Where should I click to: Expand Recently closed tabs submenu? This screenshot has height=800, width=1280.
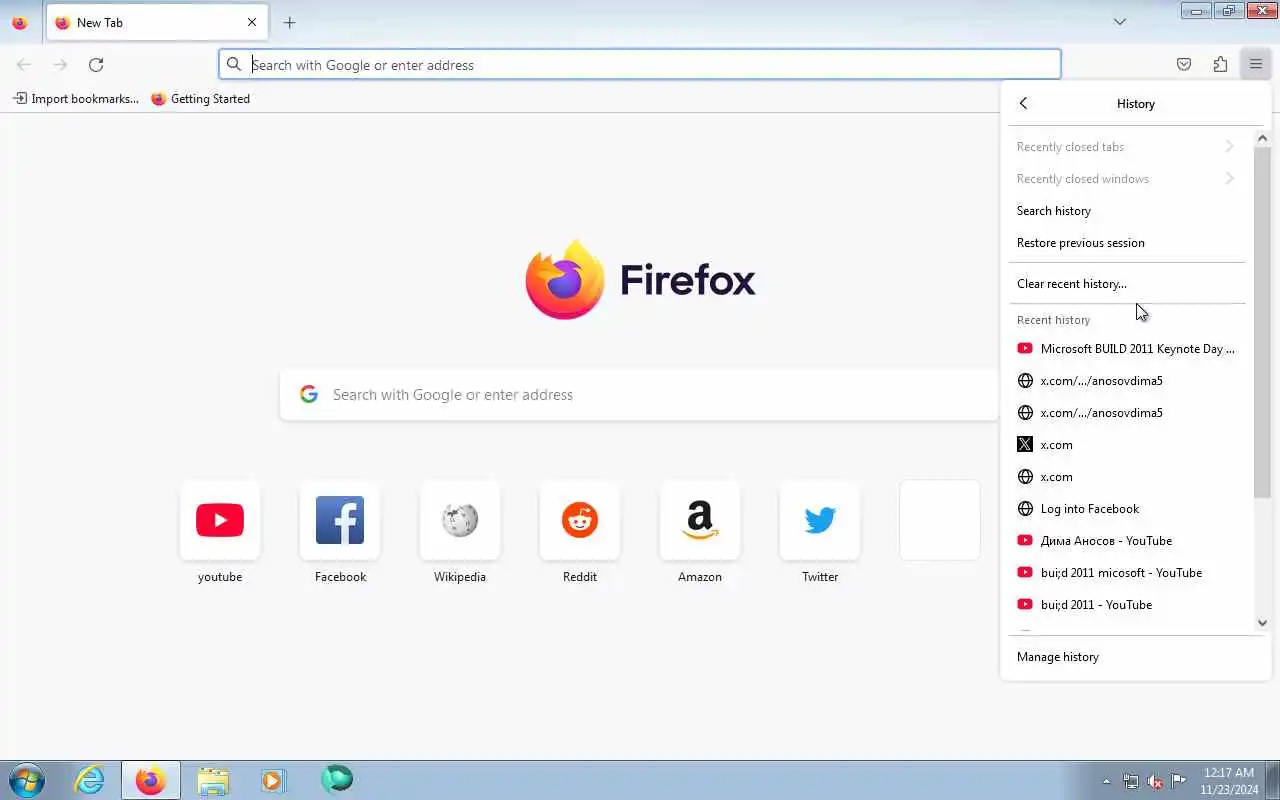pyautogui.click(x=1126, y=147)
